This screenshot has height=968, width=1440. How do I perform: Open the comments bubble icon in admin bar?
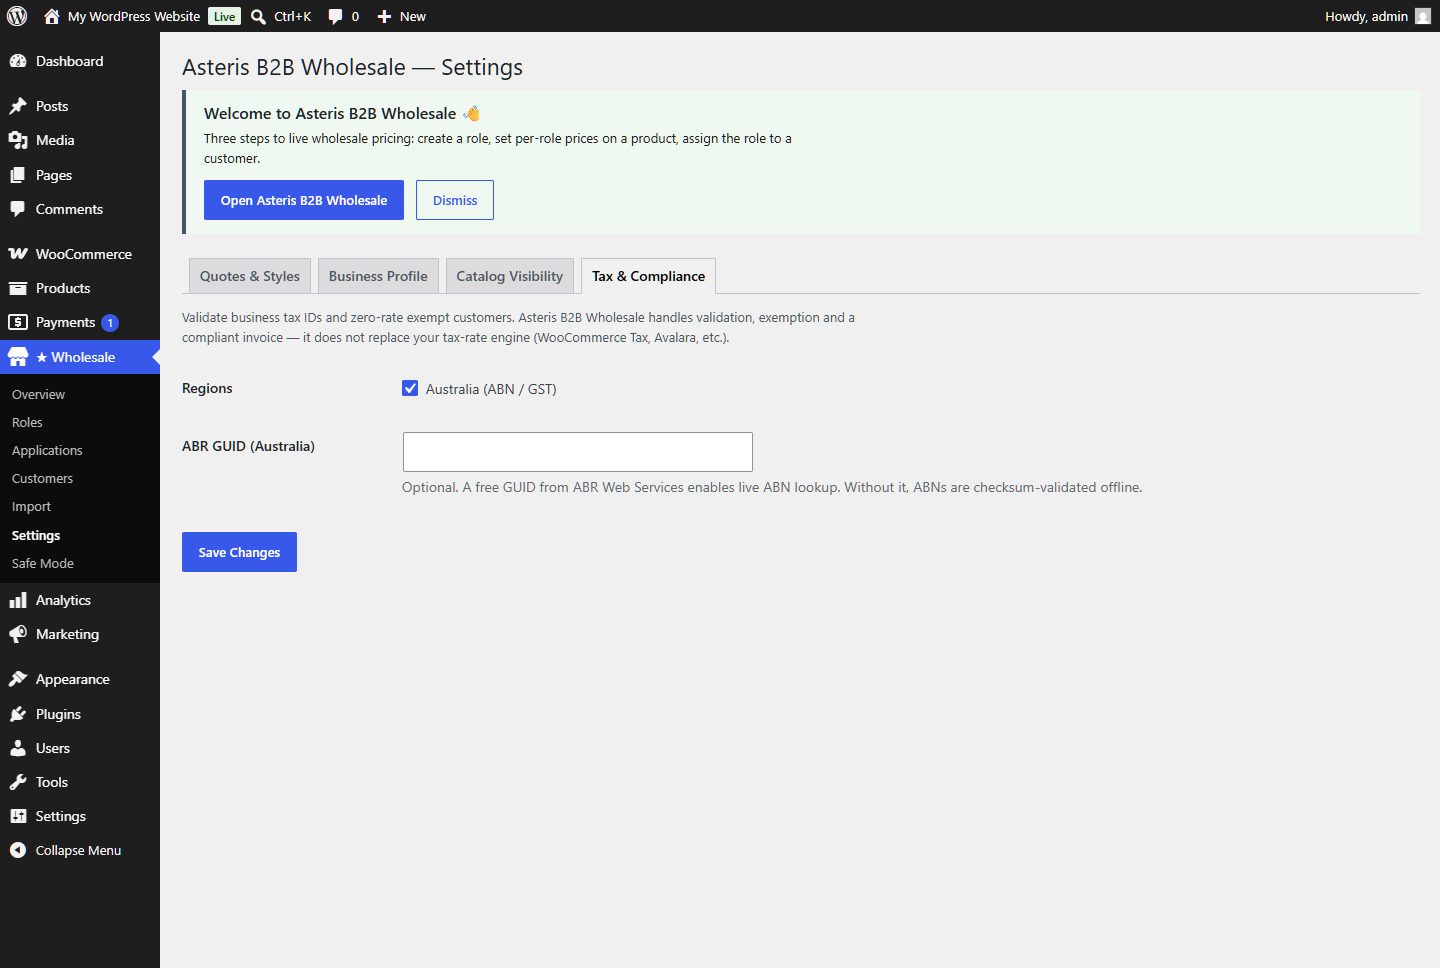(335, 16)
